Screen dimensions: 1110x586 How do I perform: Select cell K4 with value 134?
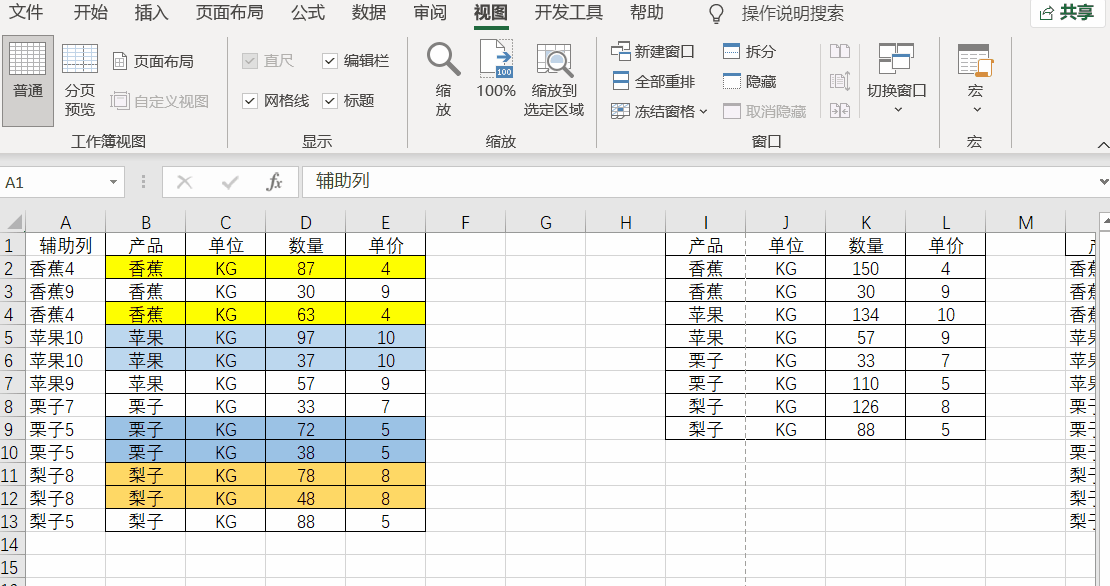click(865, 314)
